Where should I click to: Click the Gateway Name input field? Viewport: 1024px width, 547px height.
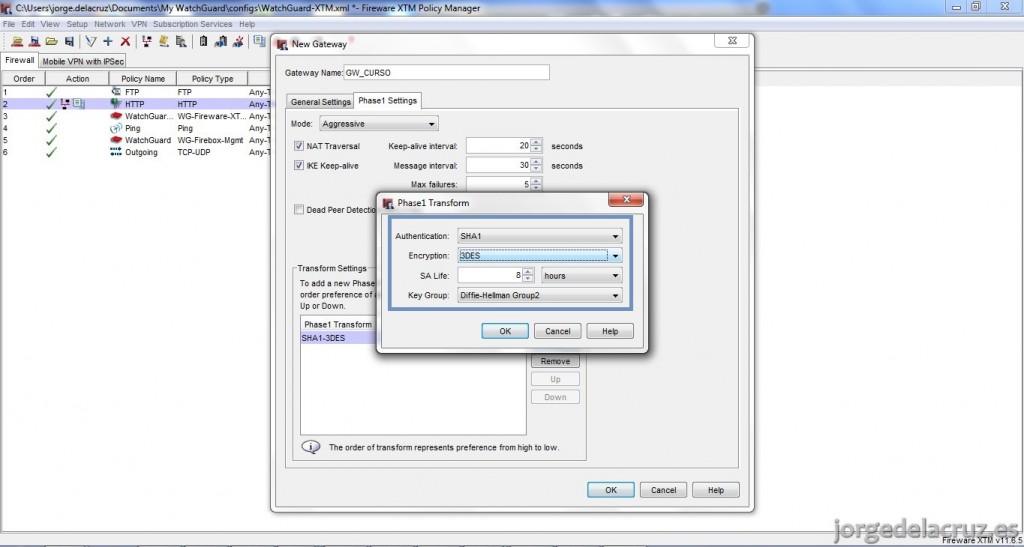pyautogui.click(x=446, y=72)
